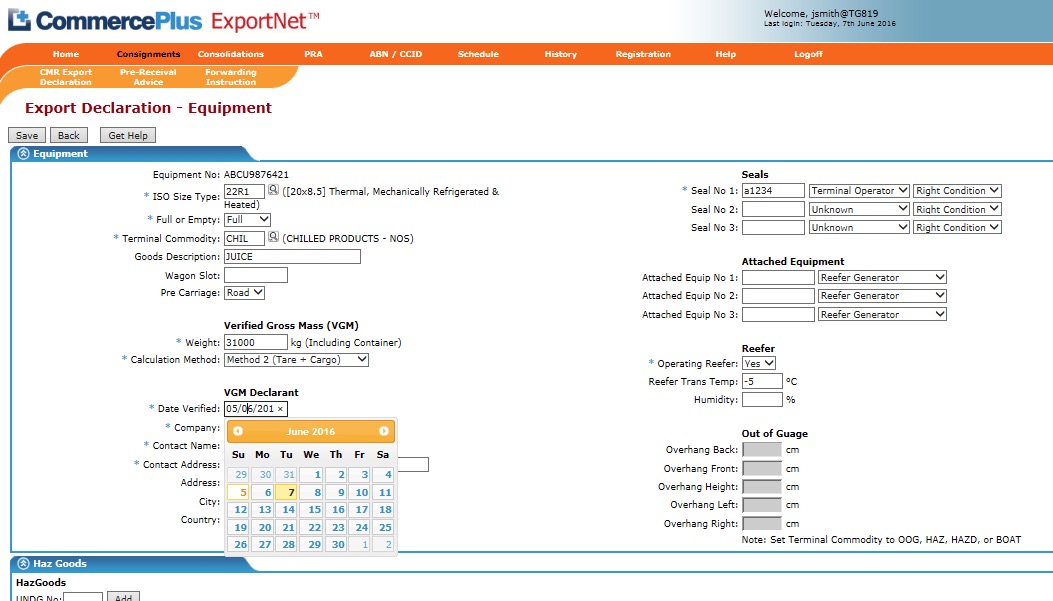This screenshot has height=601, width=1053.
Task: Select June 15 in the calendar
Action: (312, 509)
